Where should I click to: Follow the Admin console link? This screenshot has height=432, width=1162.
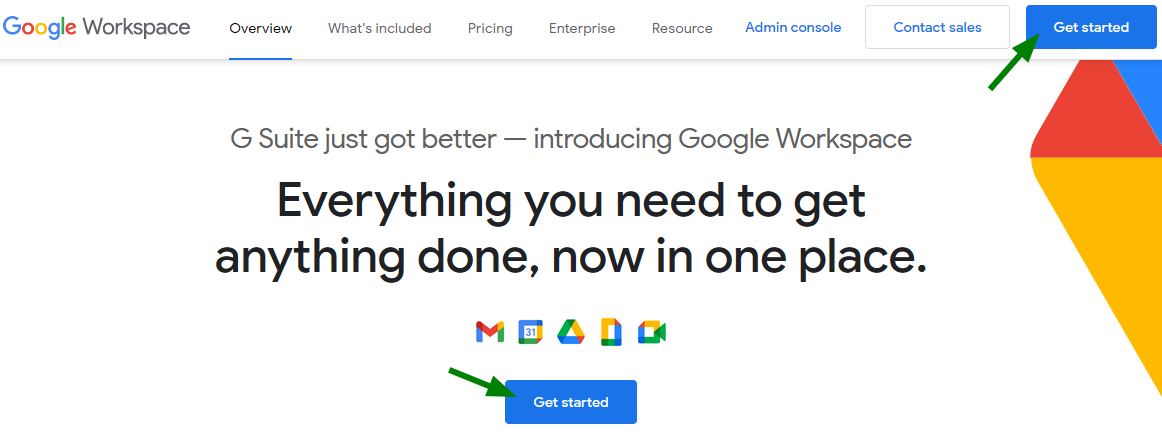[x=793, y=27]
